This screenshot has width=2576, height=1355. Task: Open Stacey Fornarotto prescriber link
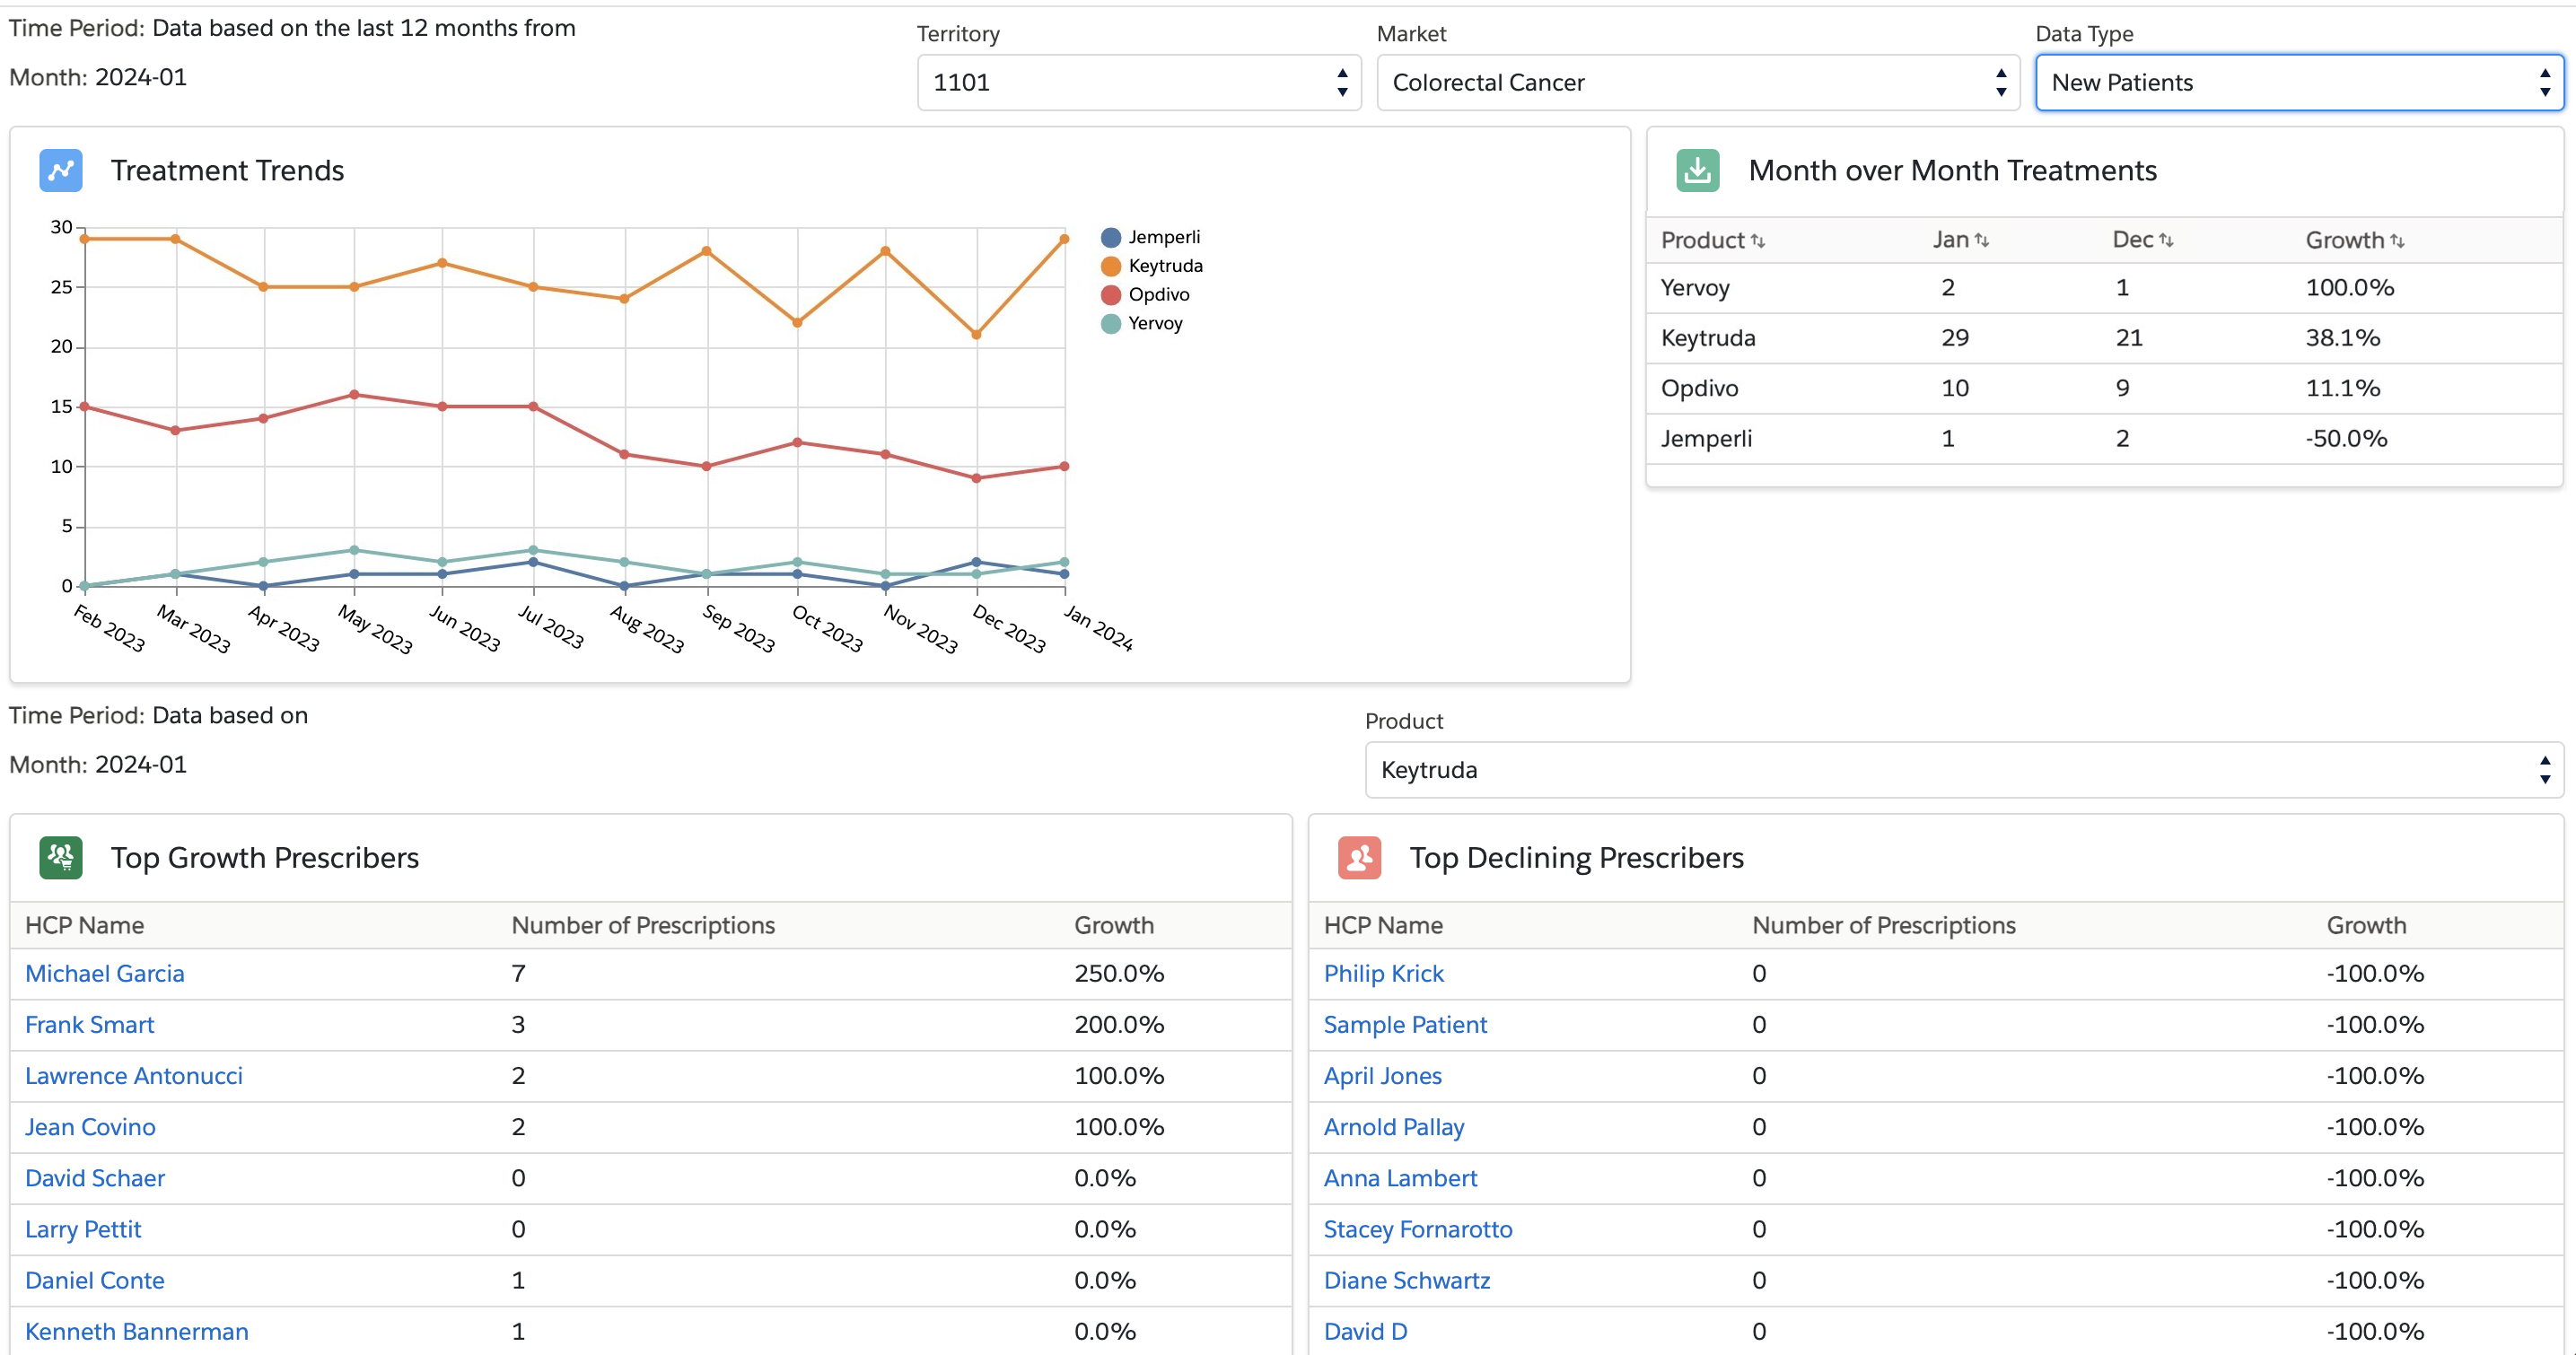pyautogui.click(x=1417, y=1229)
